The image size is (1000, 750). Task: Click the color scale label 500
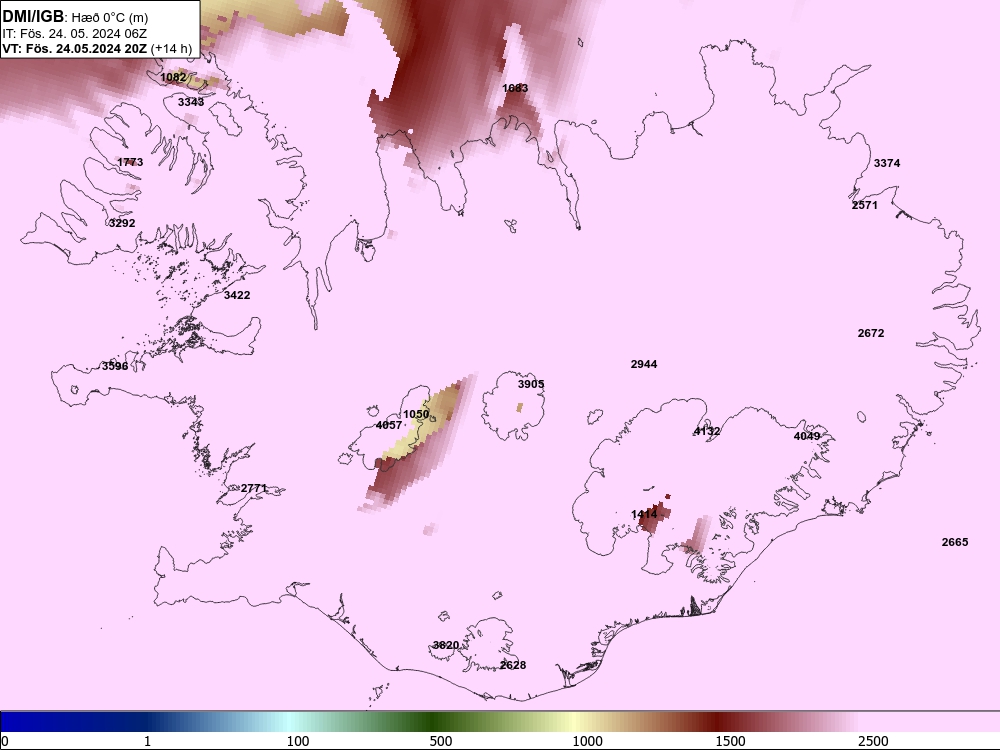tap(441, 742)
